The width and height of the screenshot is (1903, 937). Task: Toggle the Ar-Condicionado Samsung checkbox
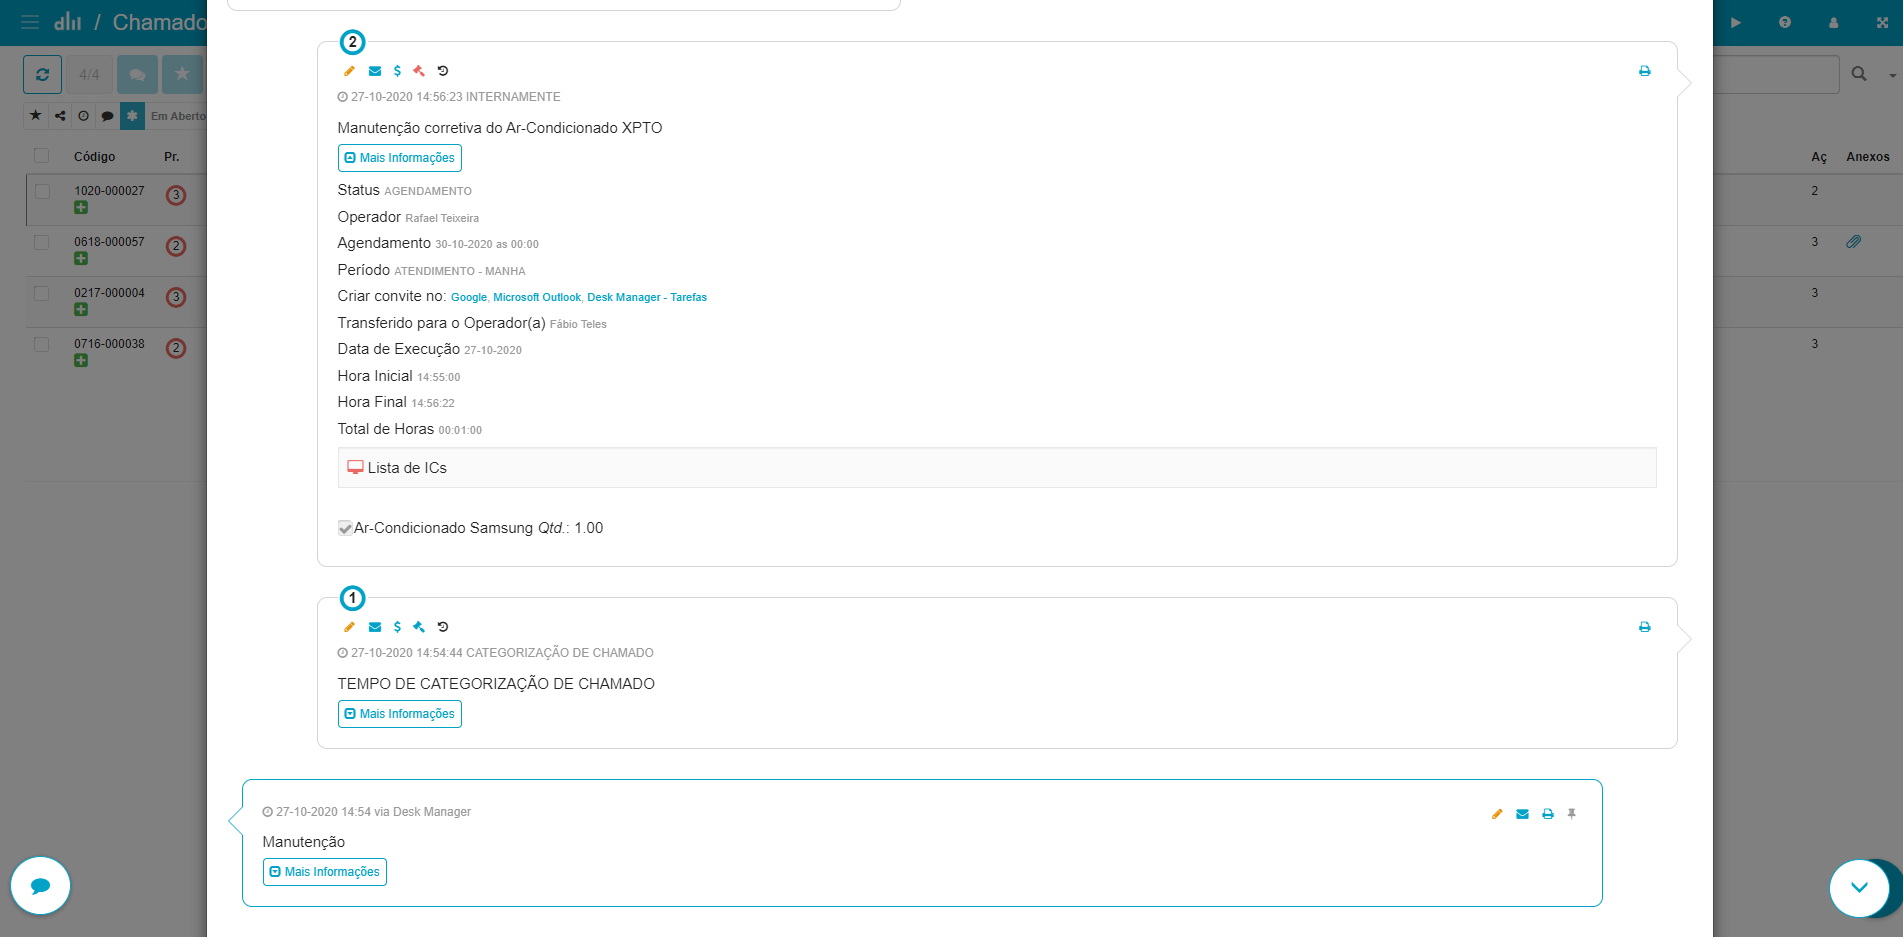coord(345,528)
